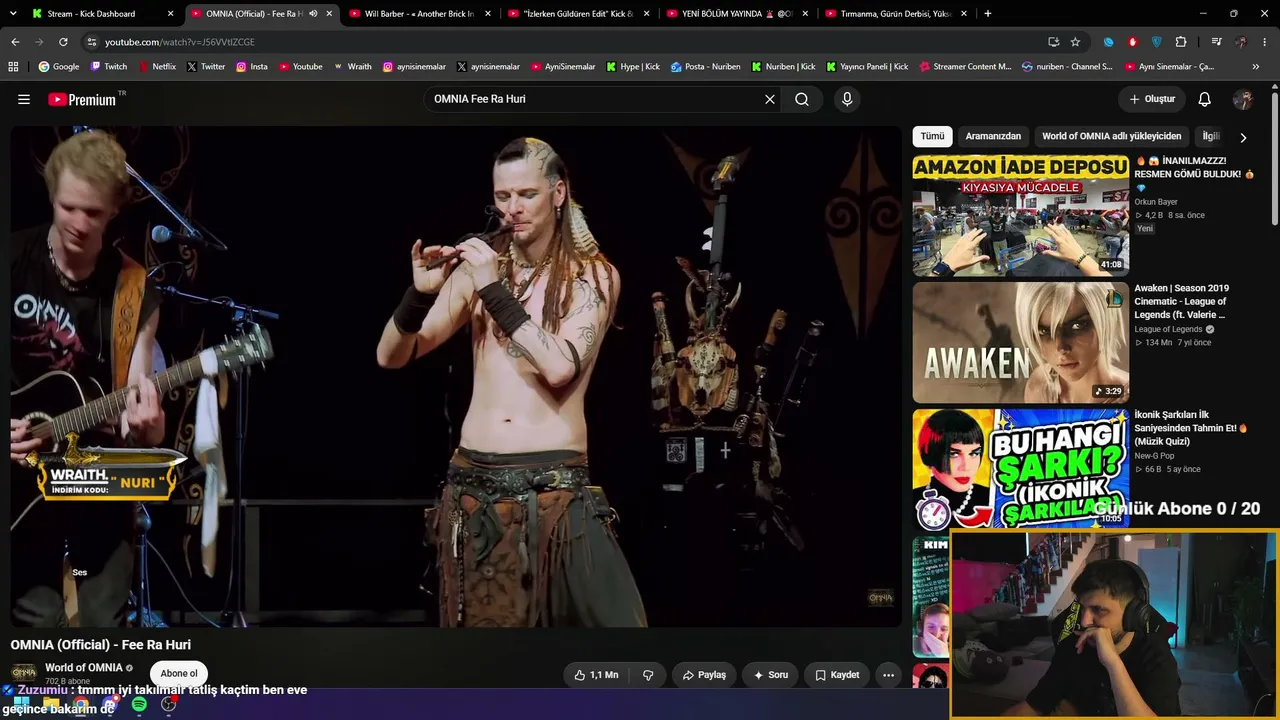Image resolution: width=1280 pixels, height=720 pixels.
Task: Open the Orkun Bayer channel name
Action: pos(1156,202)
